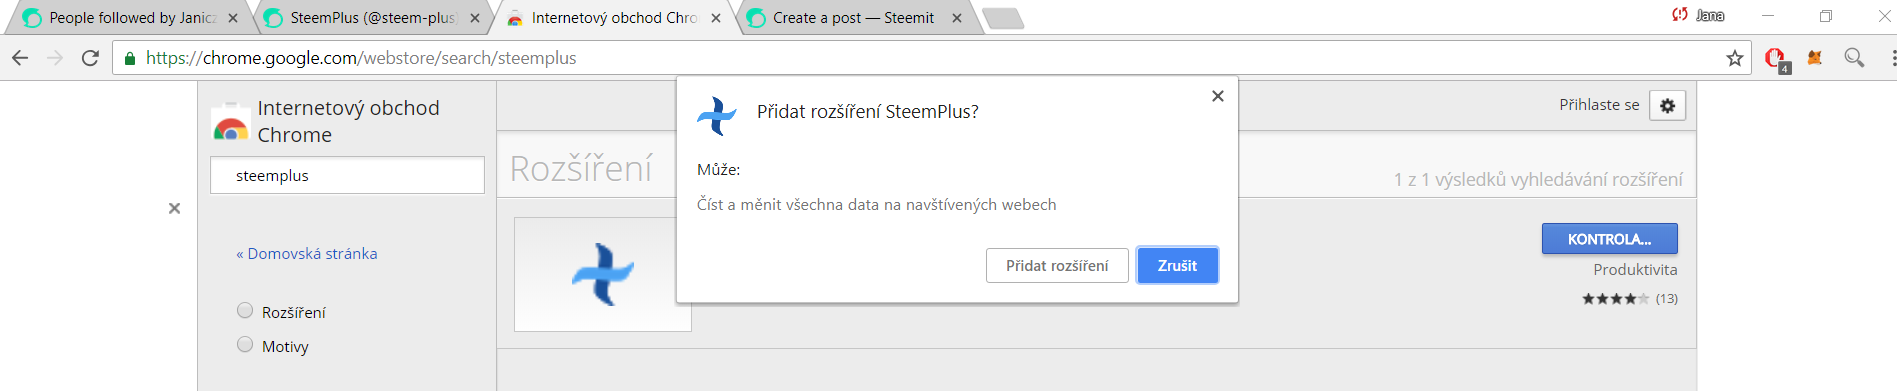Click the red Opera-style extension icon
Viewport: 1897px width, 391px height.
1776,59
